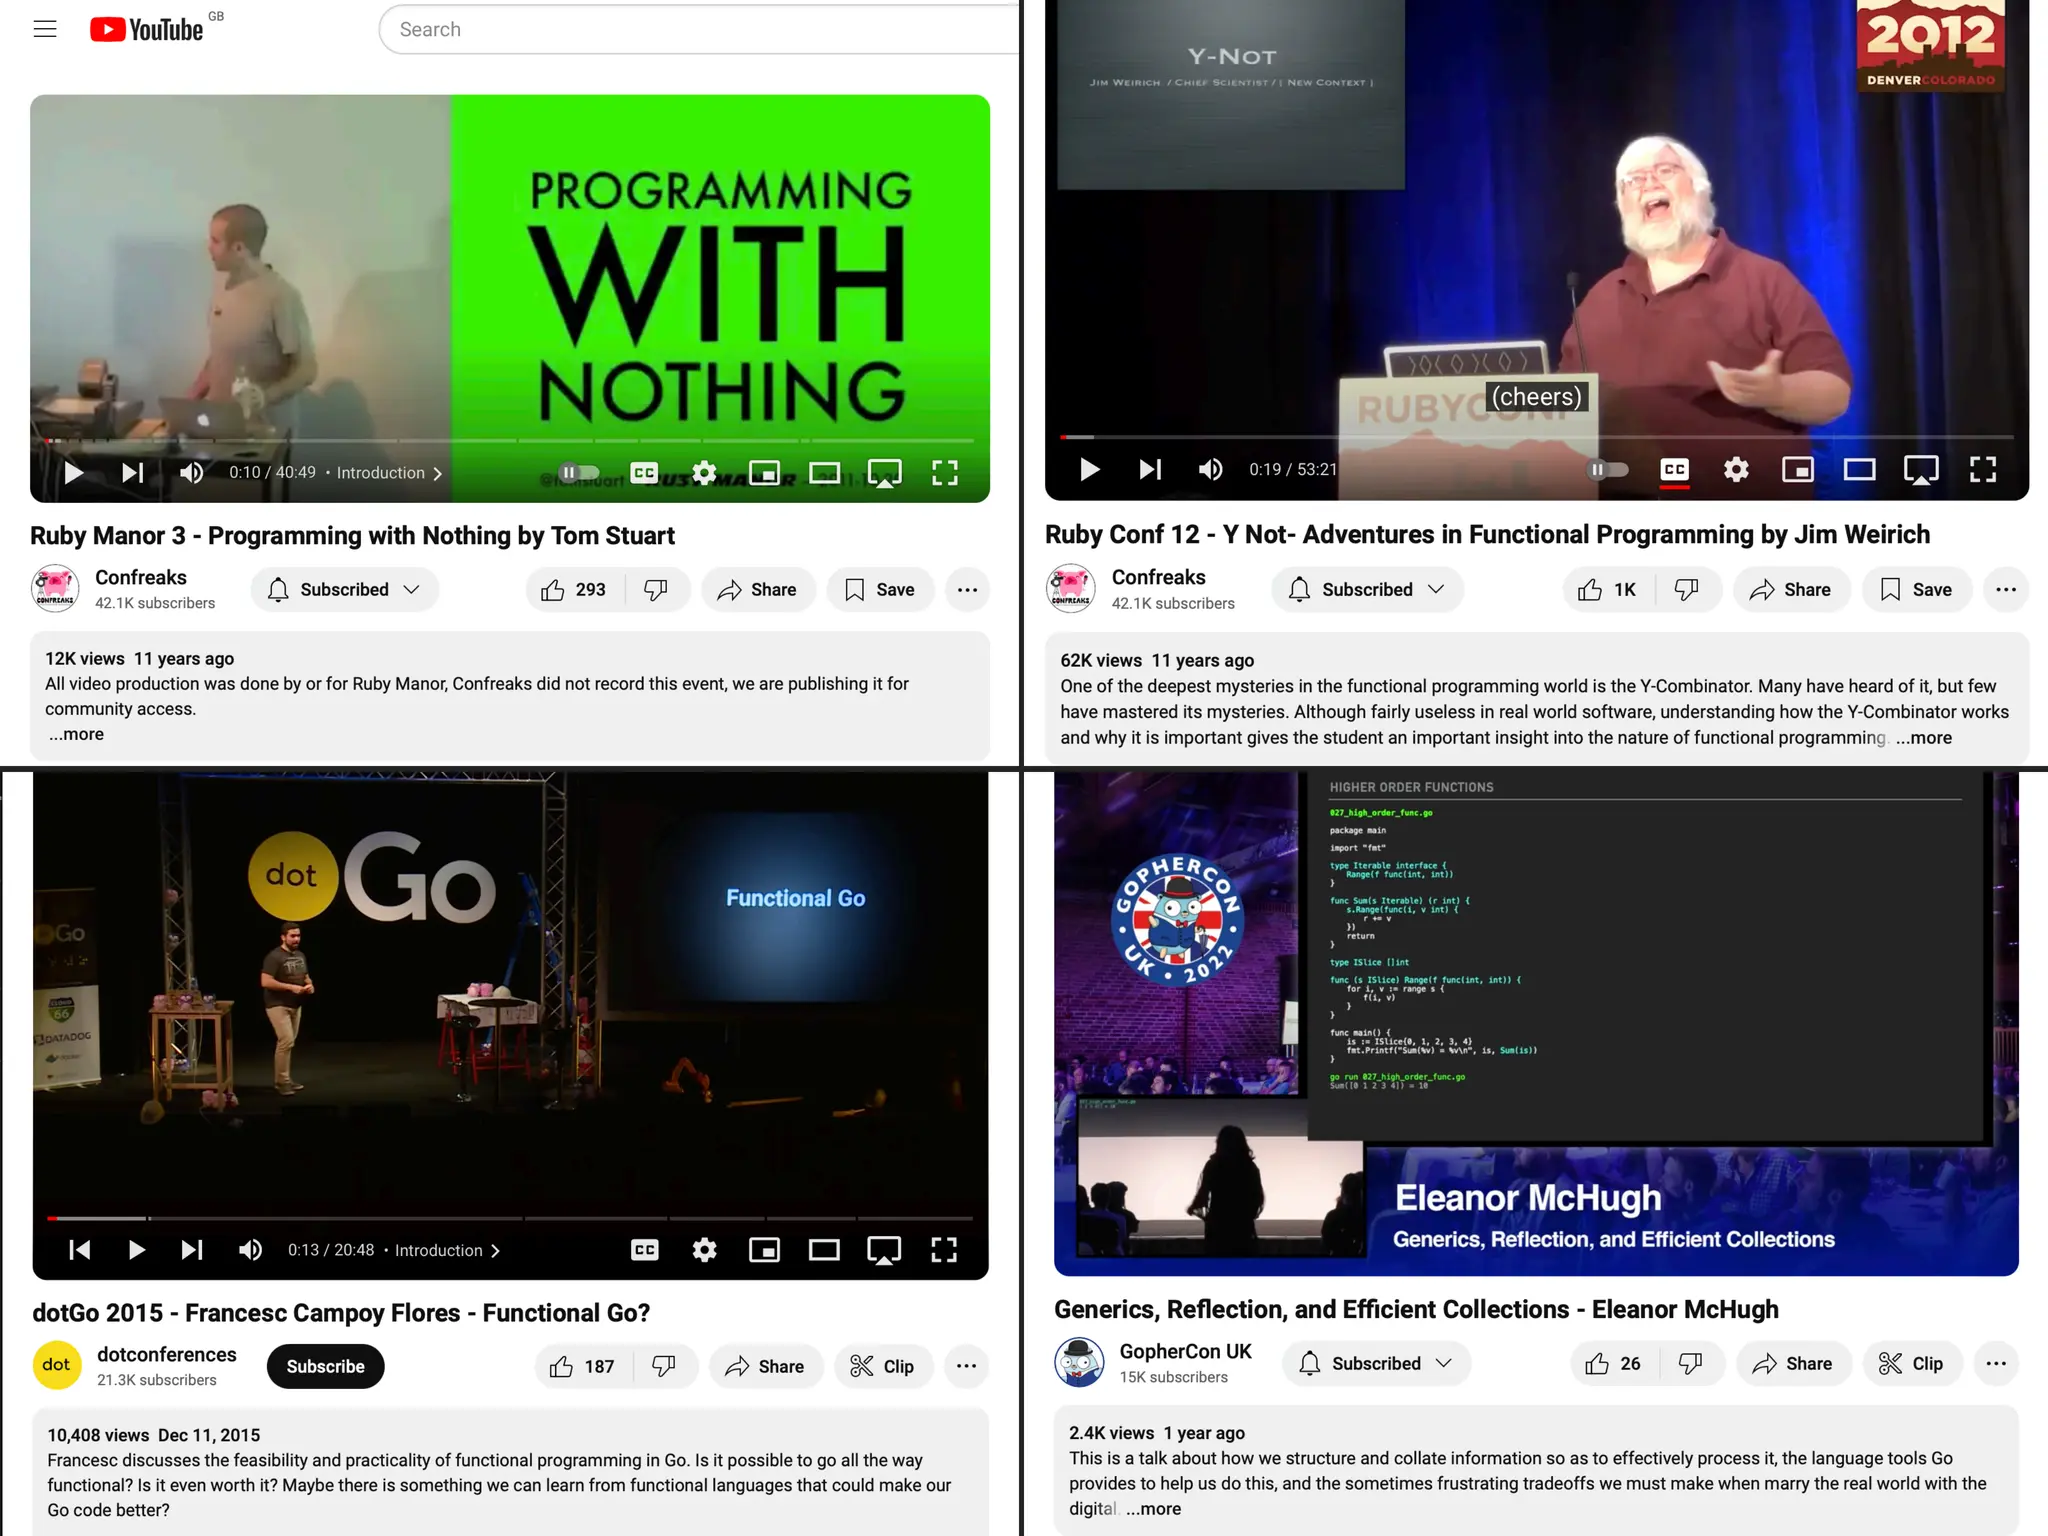Expand Subscribed dropdown for GopherCon UK
Screen dimensions: 2048x1536
tap(1376, 1363)
